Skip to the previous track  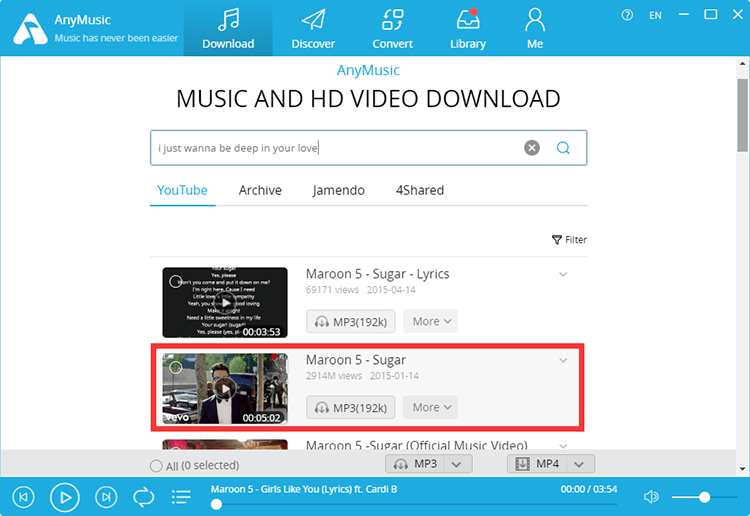click(x=23, y=497)
